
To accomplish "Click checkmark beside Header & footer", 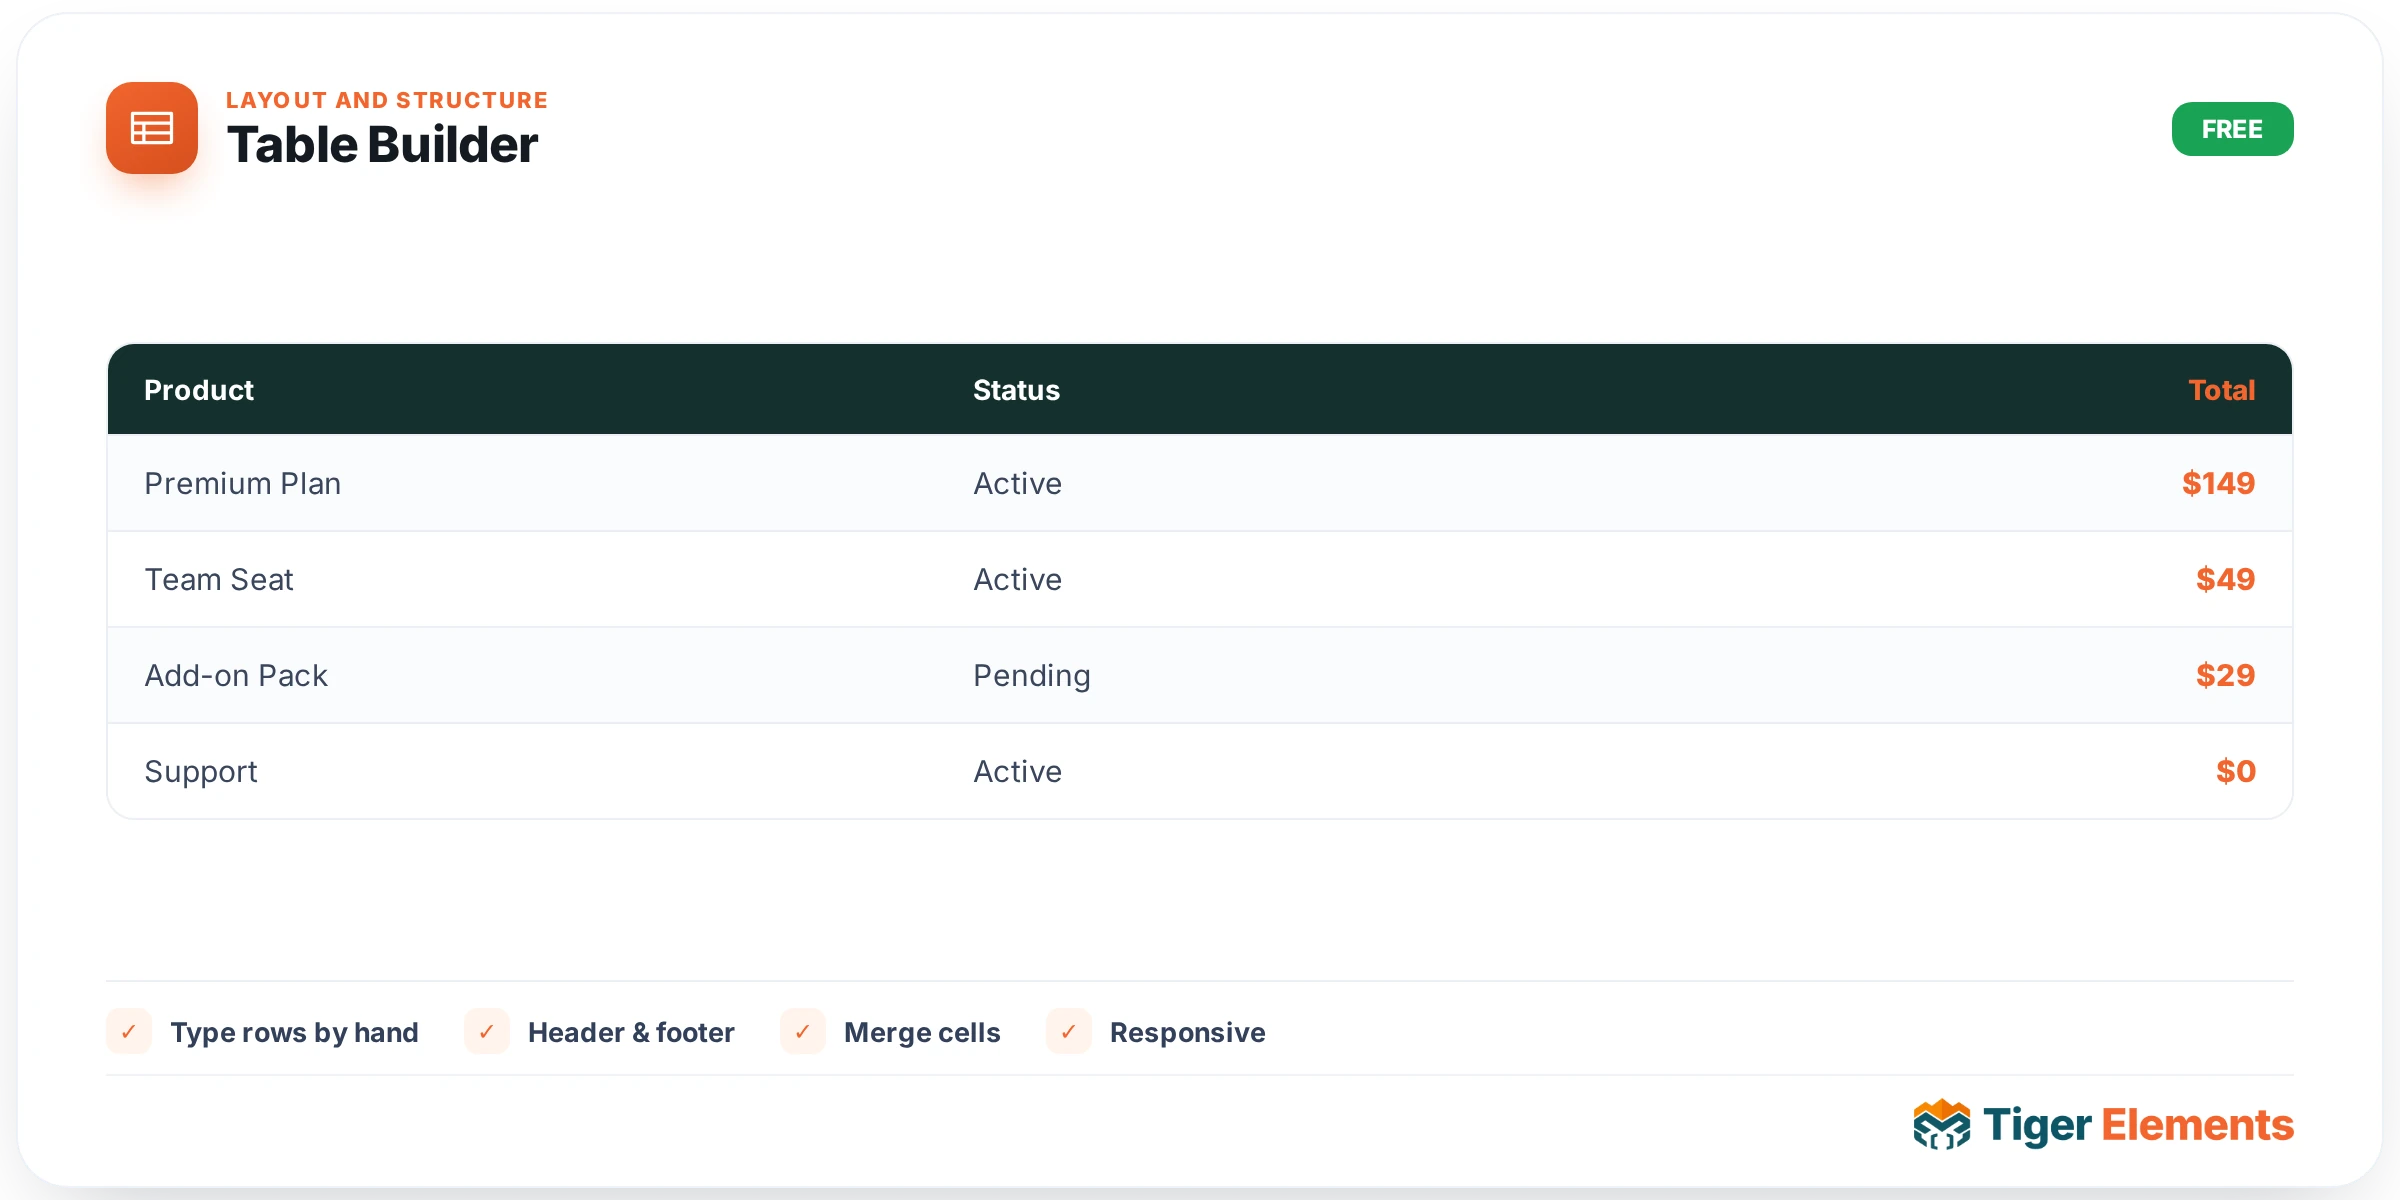I will pos(487,1031).
